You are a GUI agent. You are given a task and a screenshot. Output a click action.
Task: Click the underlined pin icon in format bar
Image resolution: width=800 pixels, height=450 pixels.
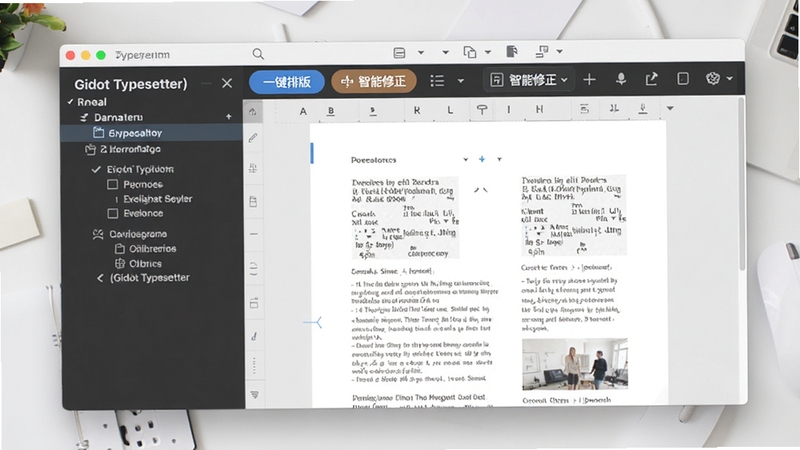coord(643,108)
